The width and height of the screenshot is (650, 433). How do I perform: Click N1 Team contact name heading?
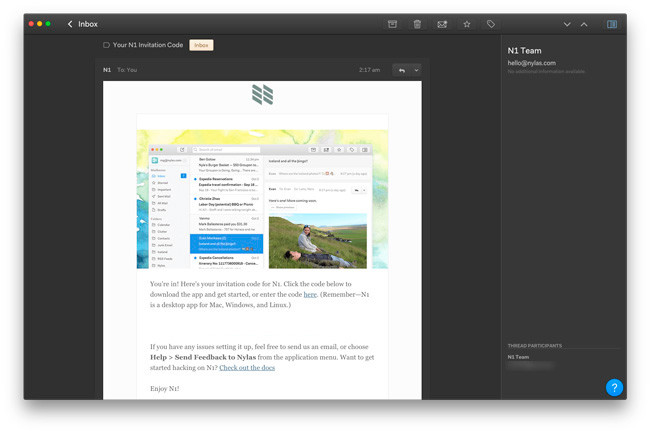pyautogui.click(x=524, y=51)
